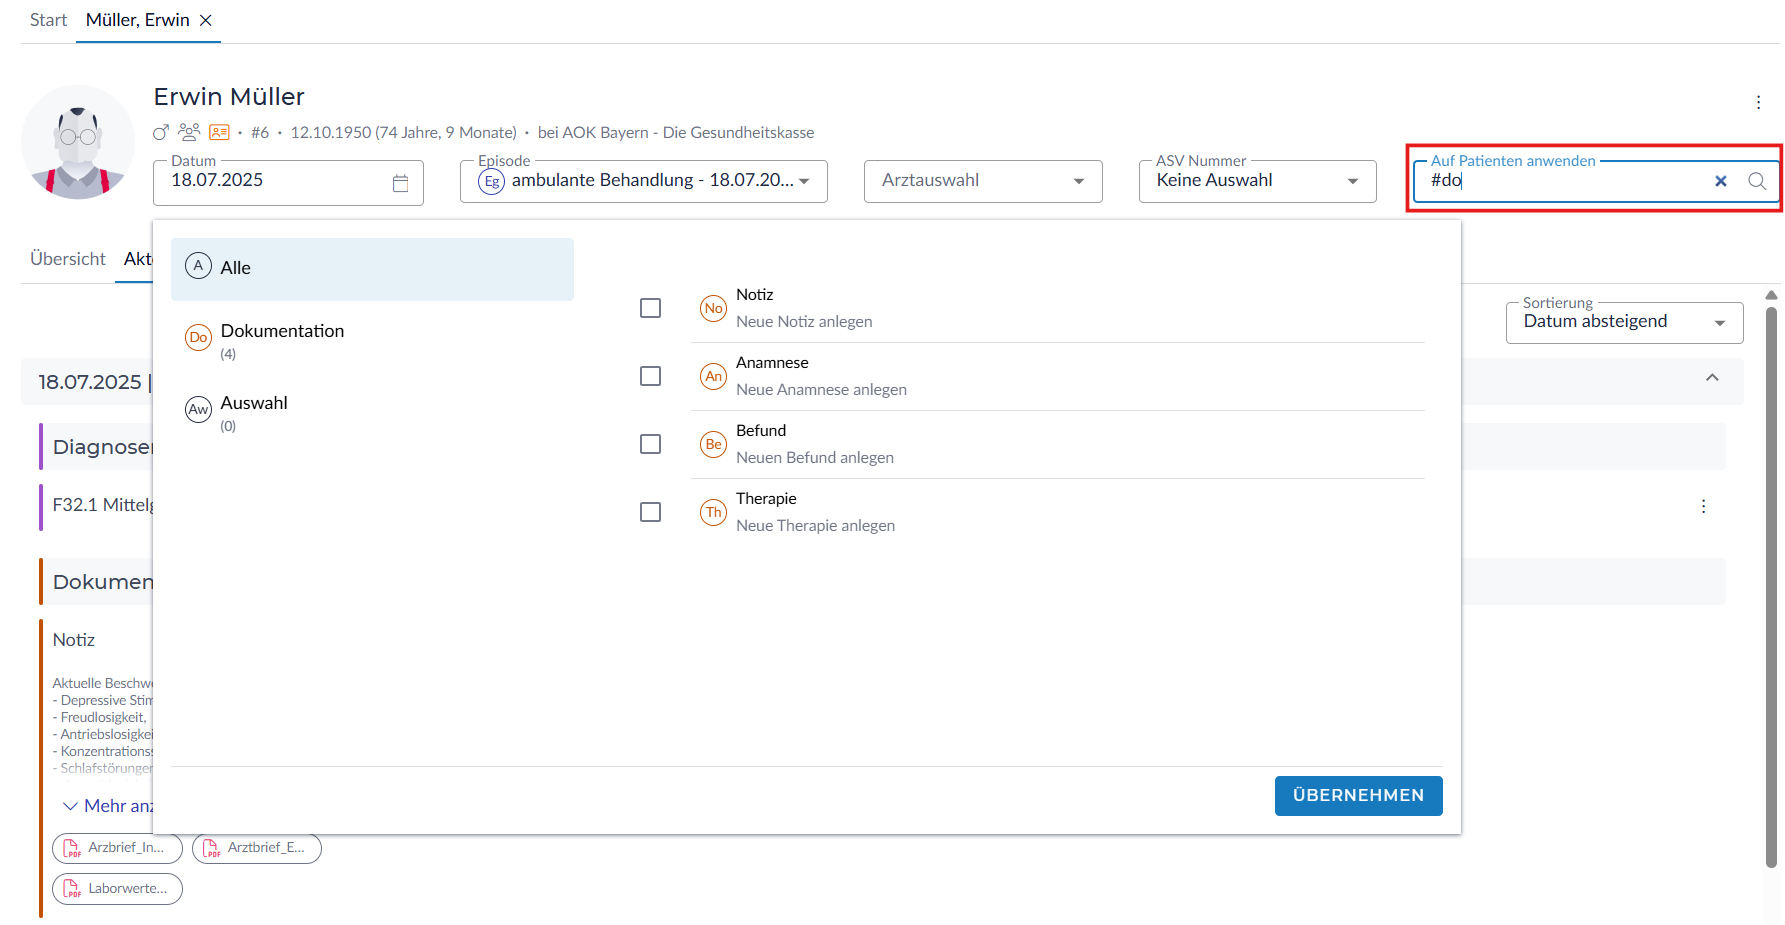
Task: Open the three-dot menu on diagnosis row
Action: coord(1703,506)
